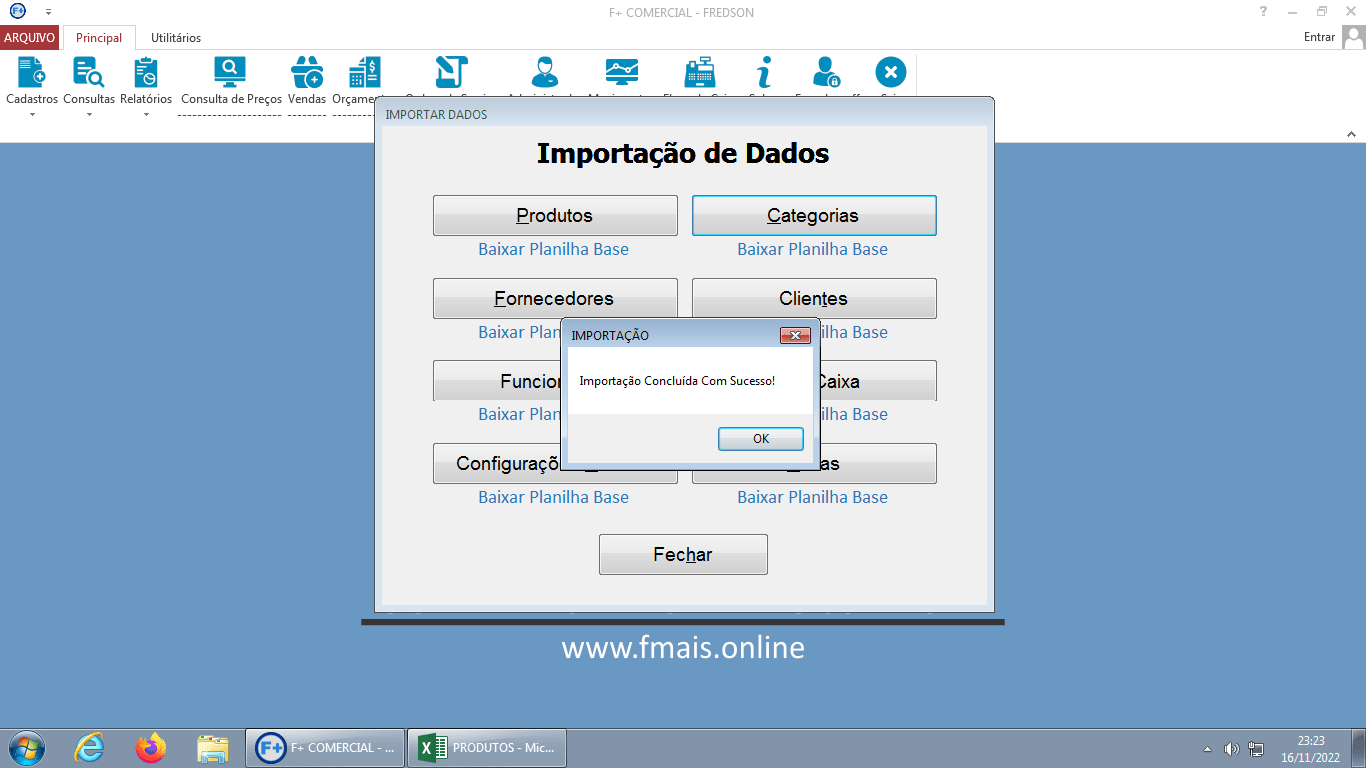Expand the quick access toolbar dropdown
1366x768 pixels.
tap(48, 12)
